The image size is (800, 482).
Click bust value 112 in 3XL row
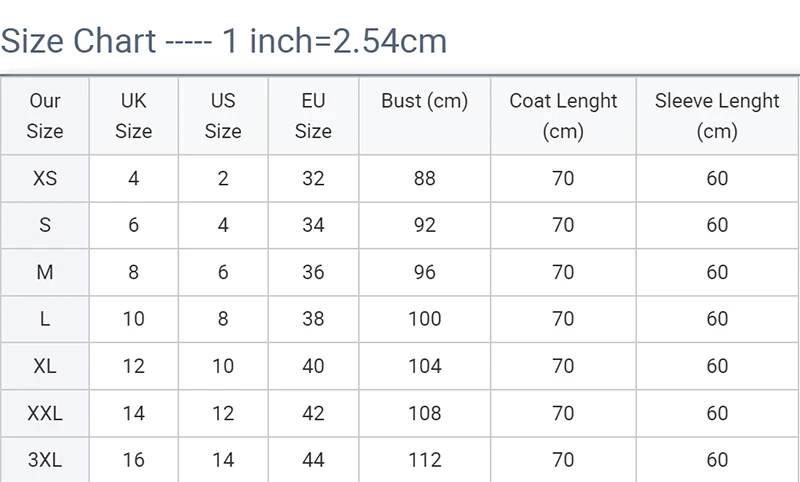(424, 460)
